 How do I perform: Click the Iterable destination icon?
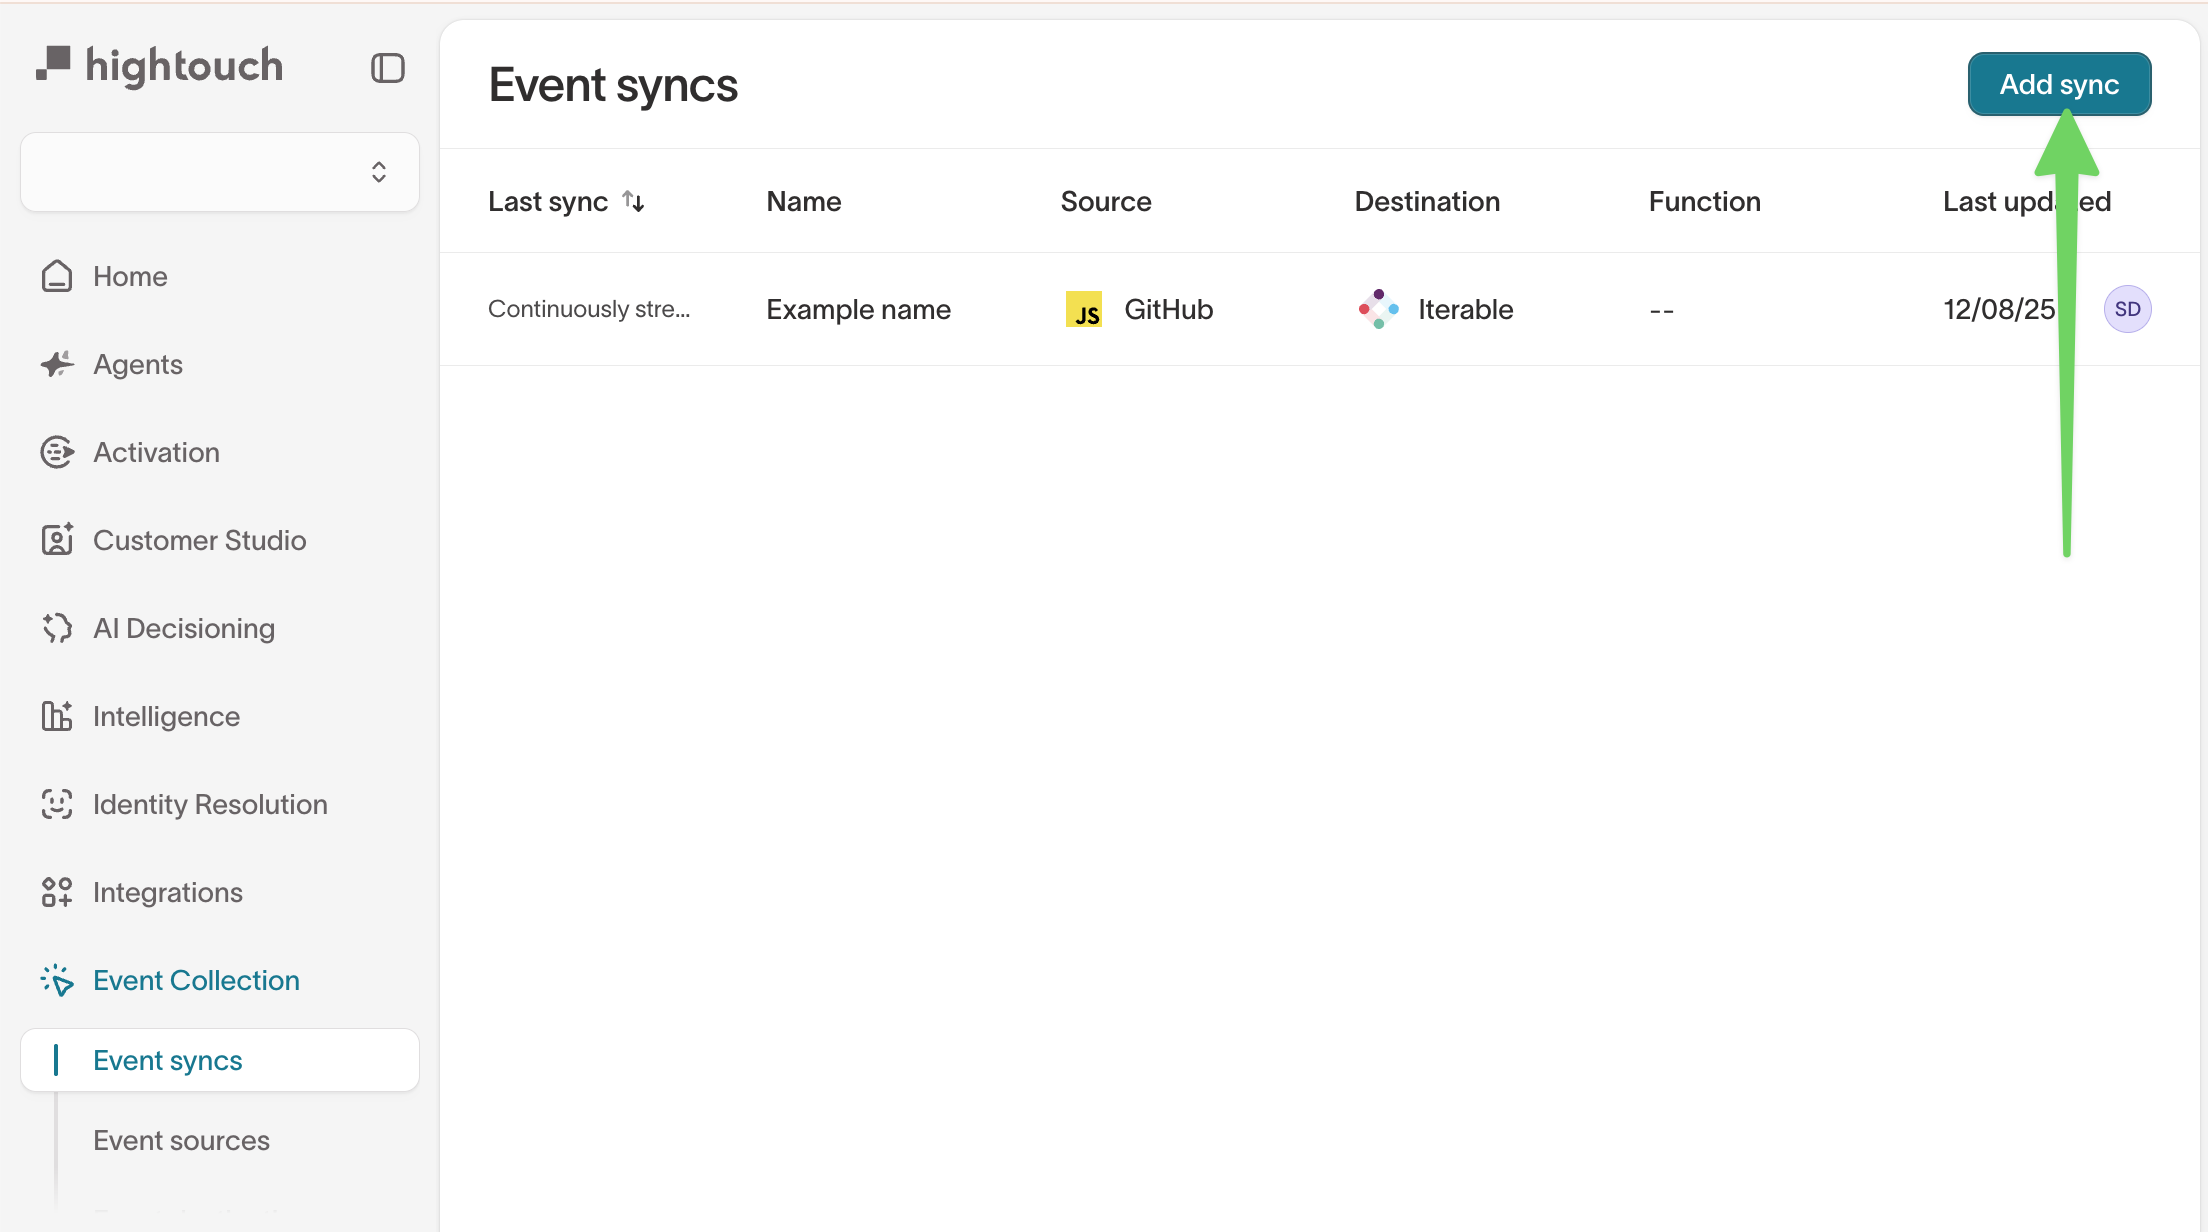1379,309
